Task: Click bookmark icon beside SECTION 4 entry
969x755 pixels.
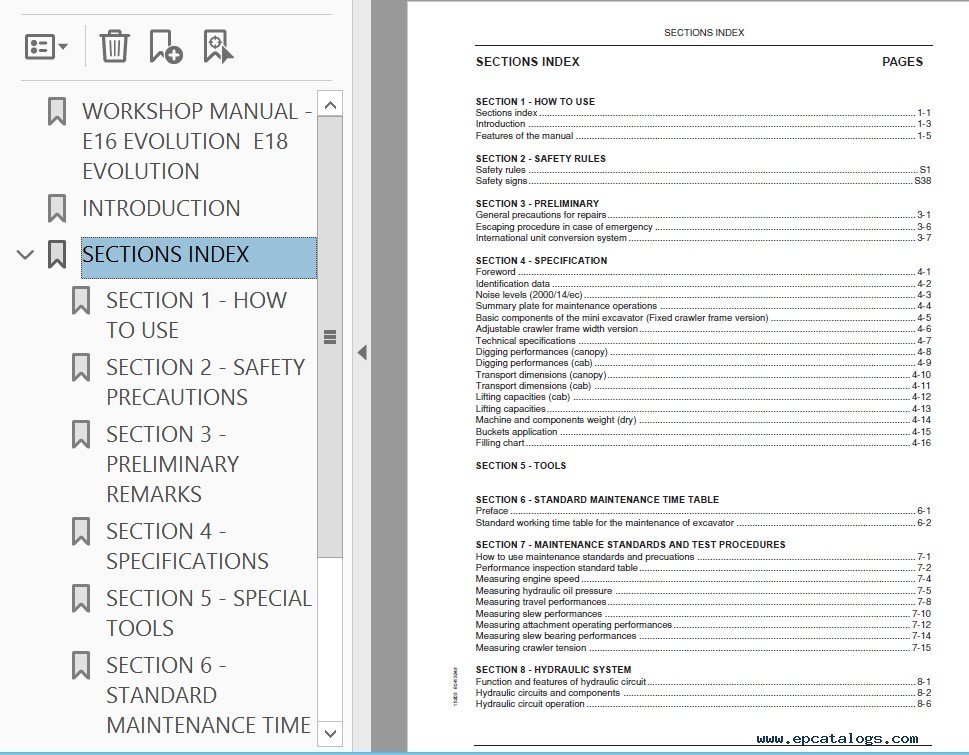Action: 81,531
